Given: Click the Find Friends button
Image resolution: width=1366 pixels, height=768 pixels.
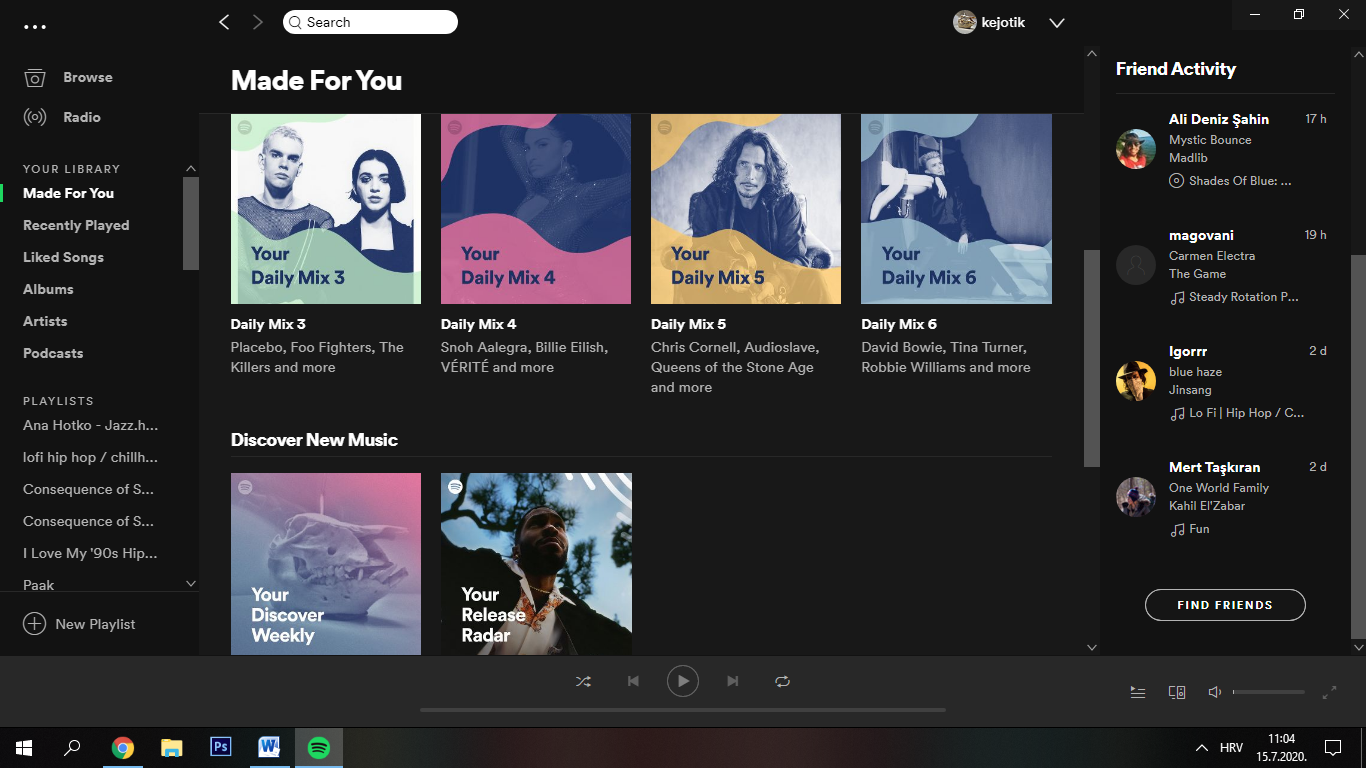Looking at the screenshot, I should 1225,605.
